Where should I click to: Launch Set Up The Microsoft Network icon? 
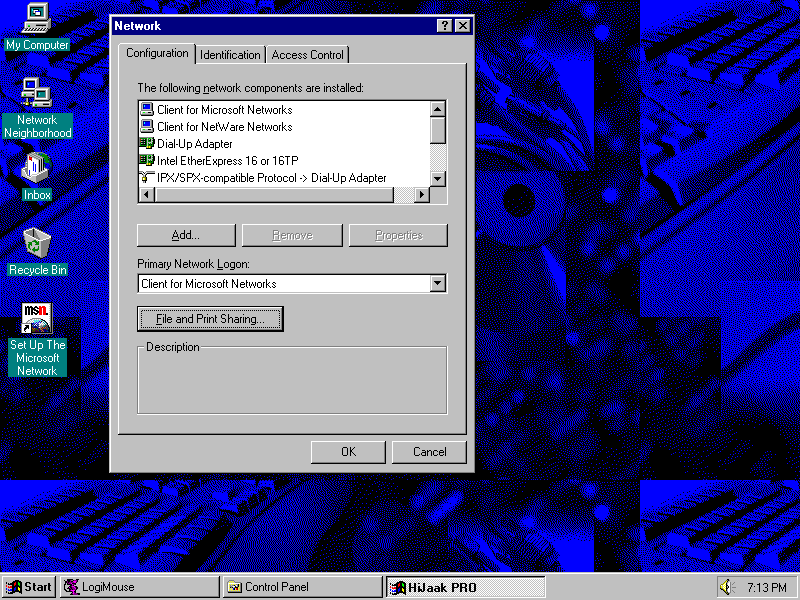point(37,319)
